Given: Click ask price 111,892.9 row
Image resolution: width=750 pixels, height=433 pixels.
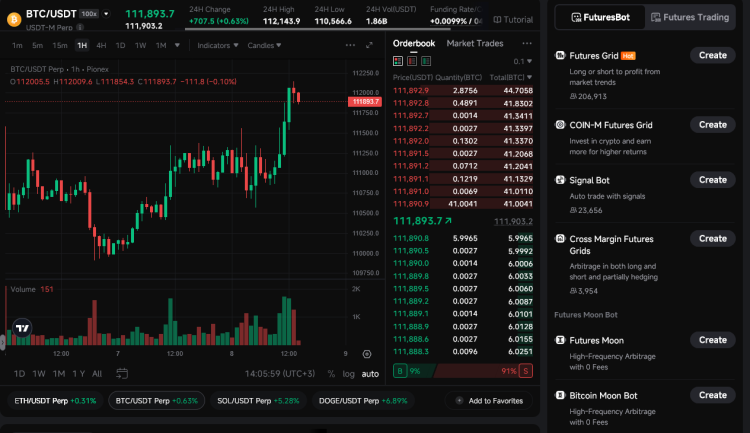Looking at the screenshot, I should pos(463,90).
